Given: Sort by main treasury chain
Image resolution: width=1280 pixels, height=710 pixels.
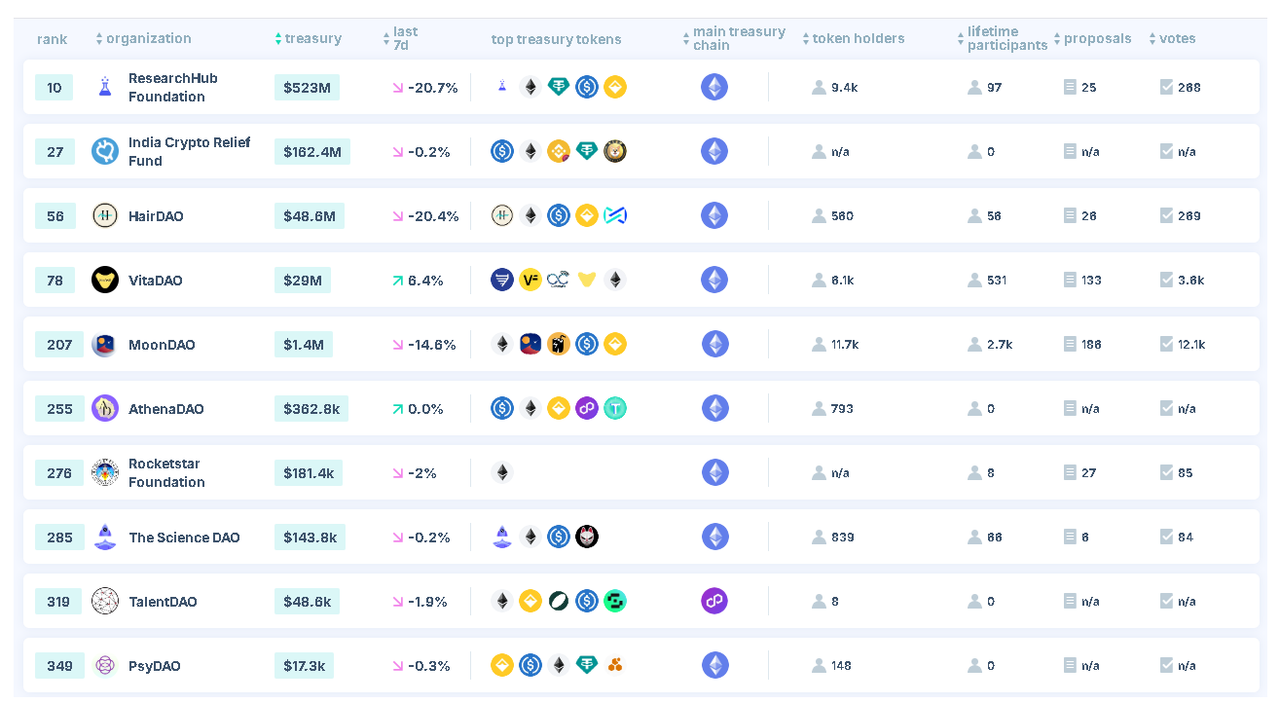Looking at the screenshot, I should [734, 38].
